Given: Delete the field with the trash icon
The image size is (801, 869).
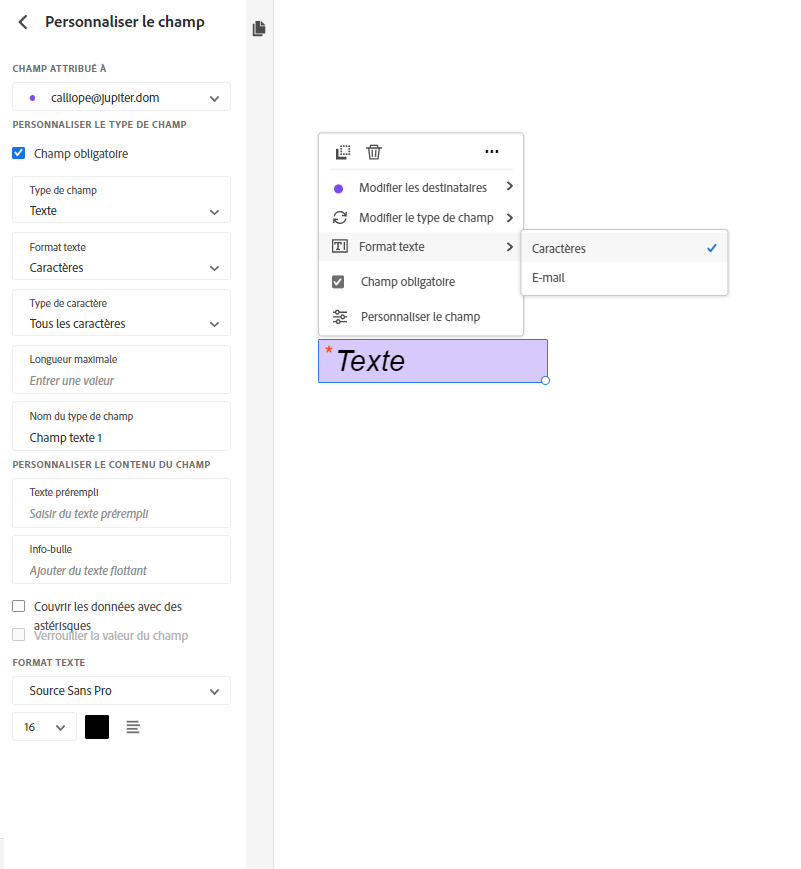Looking at the screenshot, I should coord(374,152).
